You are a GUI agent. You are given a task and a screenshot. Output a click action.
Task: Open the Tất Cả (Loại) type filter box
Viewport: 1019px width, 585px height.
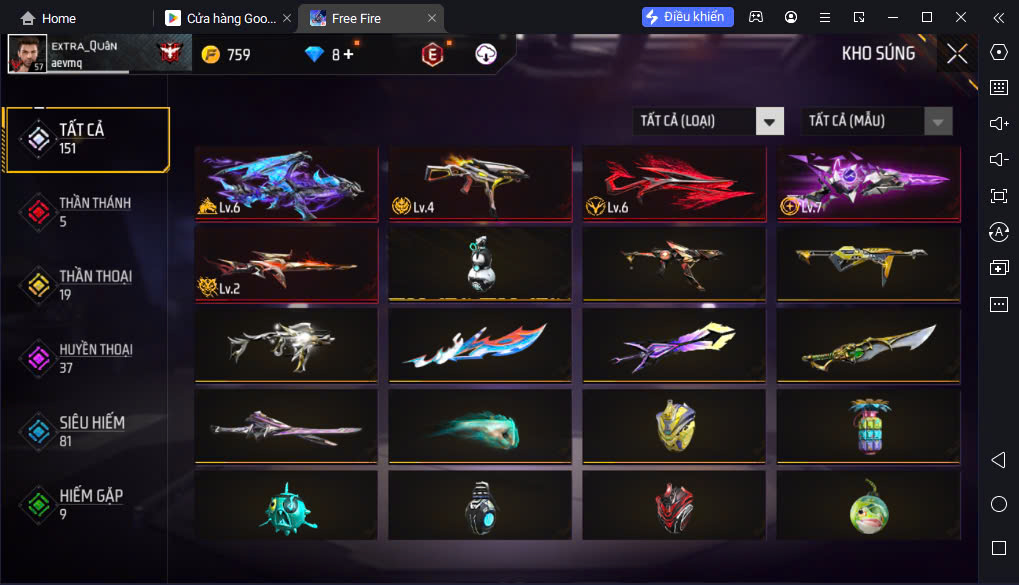(708, 122)
